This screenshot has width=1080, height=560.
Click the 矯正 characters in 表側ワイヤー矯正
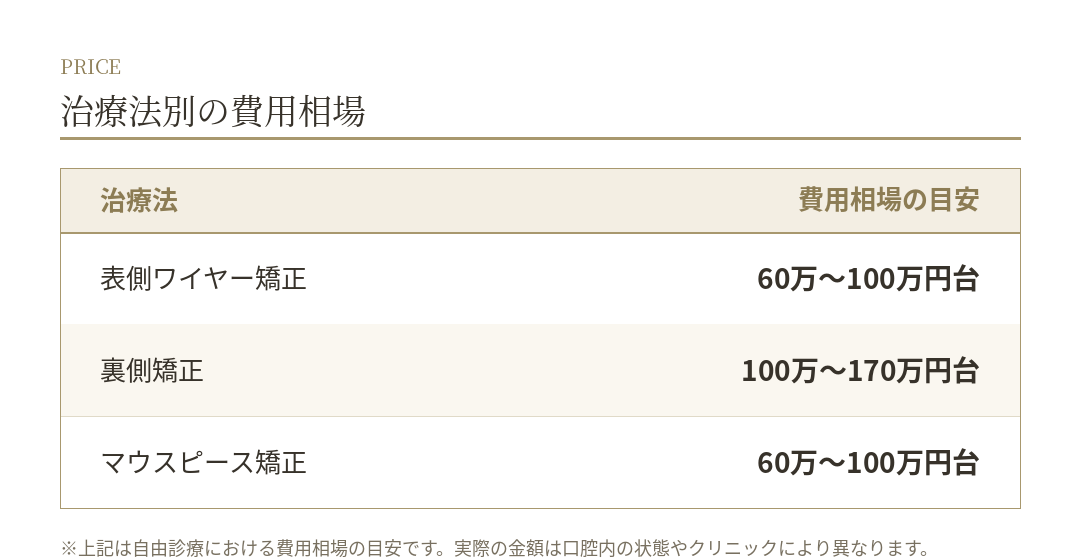click(x=280, y=278)
